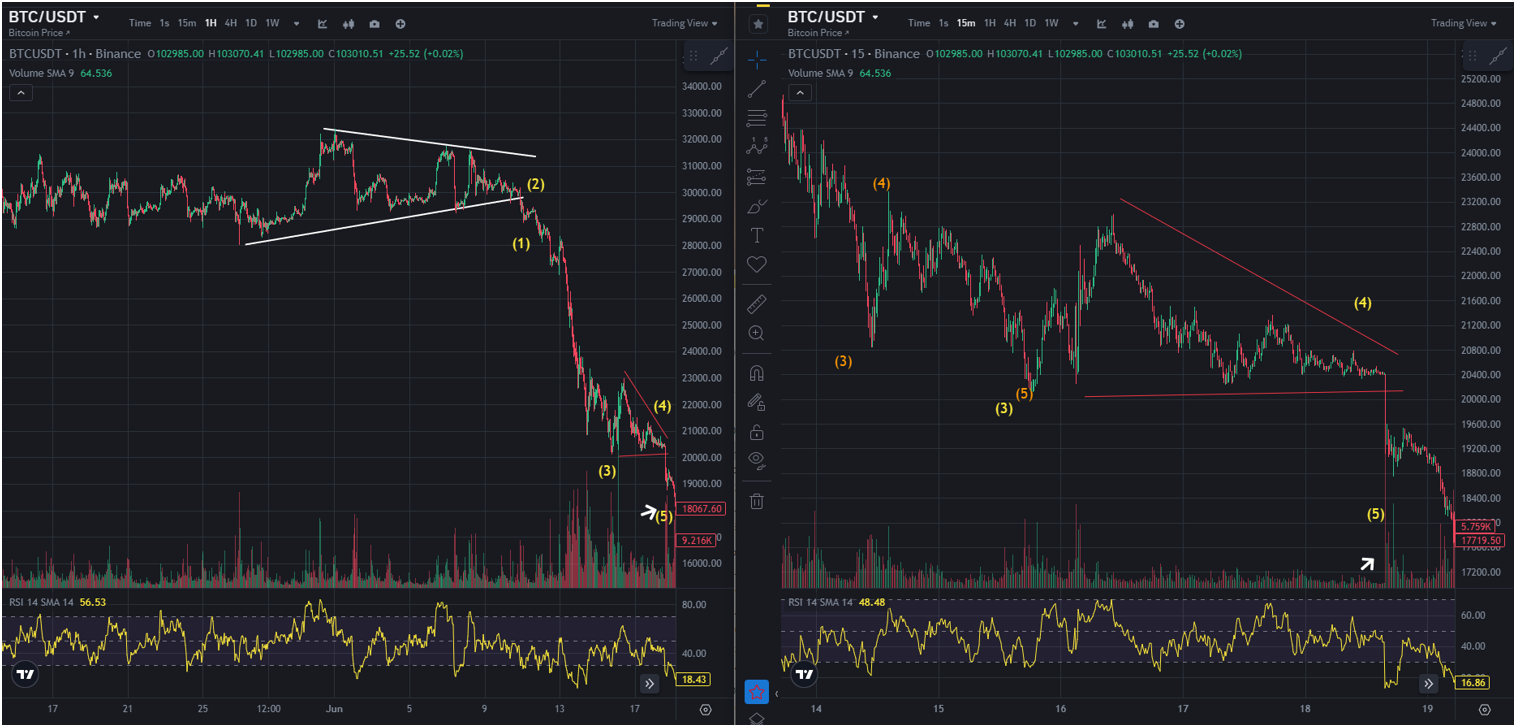Open TradingView logo on right chart
1516x725 pixels.
805,675
